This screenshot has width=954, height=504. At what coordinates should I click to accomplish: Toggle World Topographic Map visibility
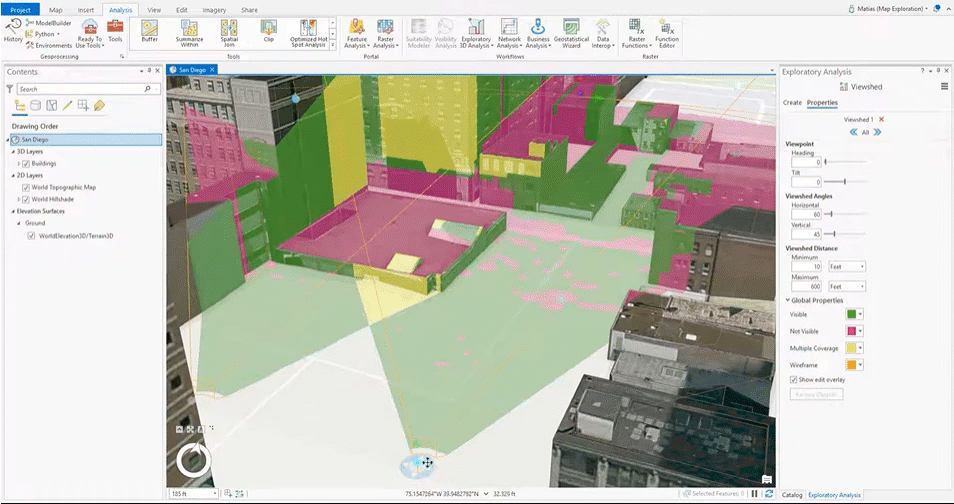tap(26, 187)
